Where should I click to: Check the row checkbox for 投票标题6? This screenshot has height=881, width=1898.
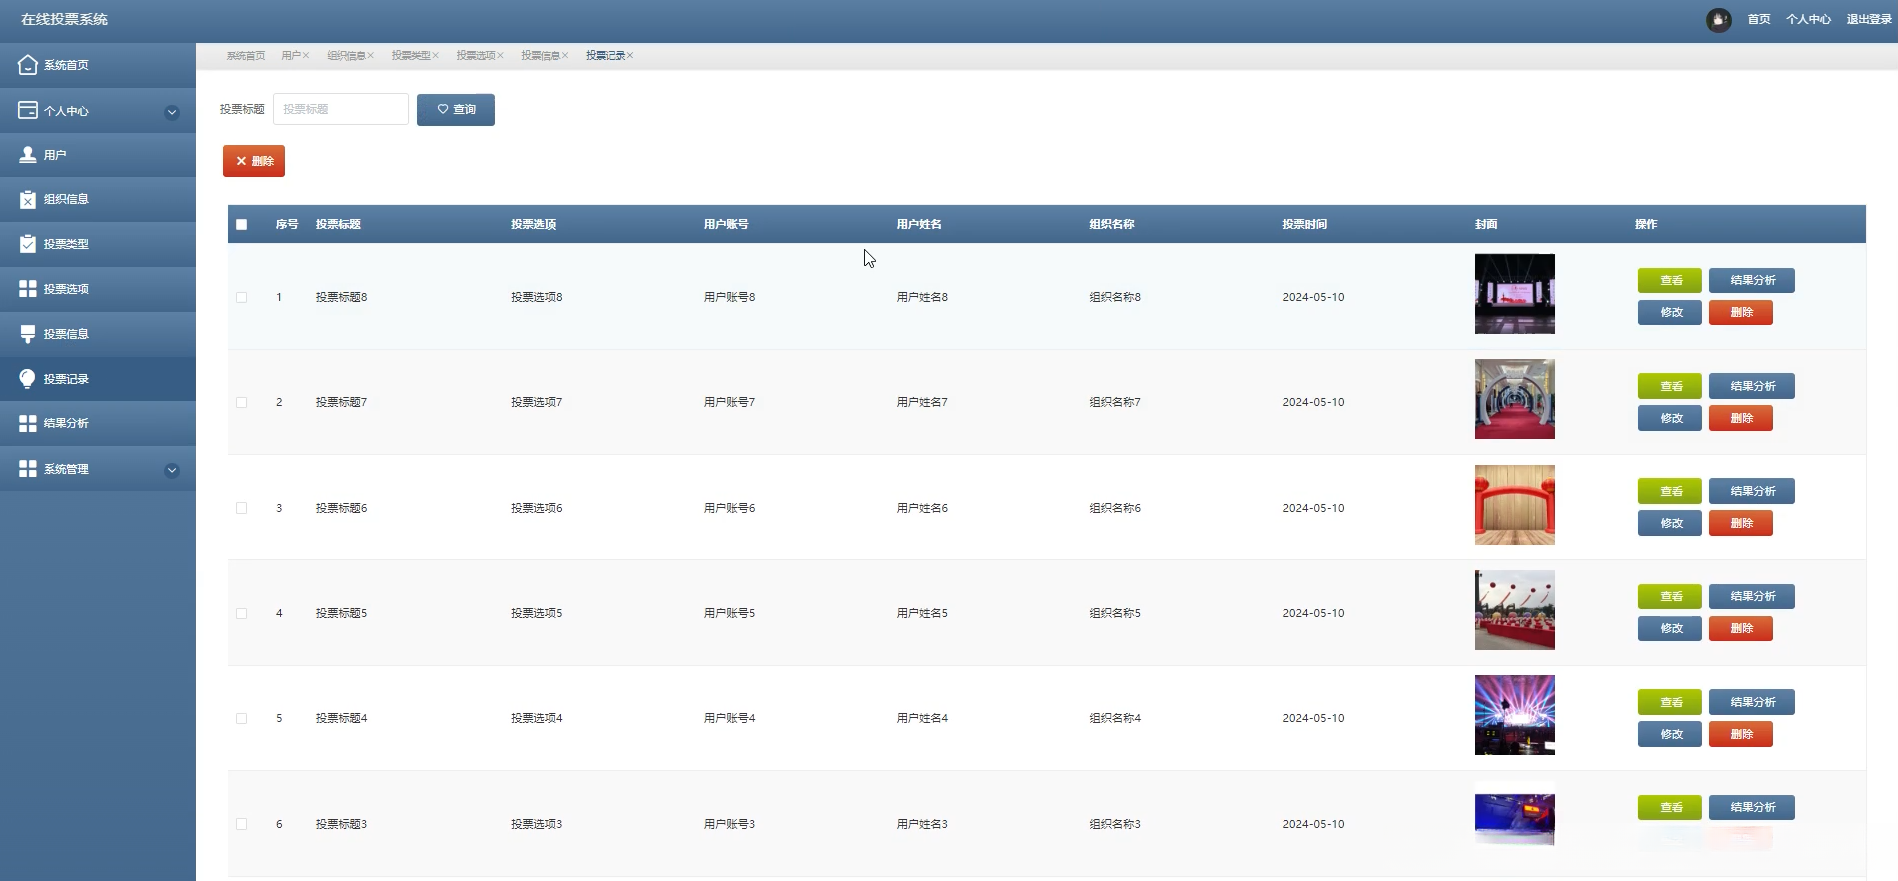(241, 508)
